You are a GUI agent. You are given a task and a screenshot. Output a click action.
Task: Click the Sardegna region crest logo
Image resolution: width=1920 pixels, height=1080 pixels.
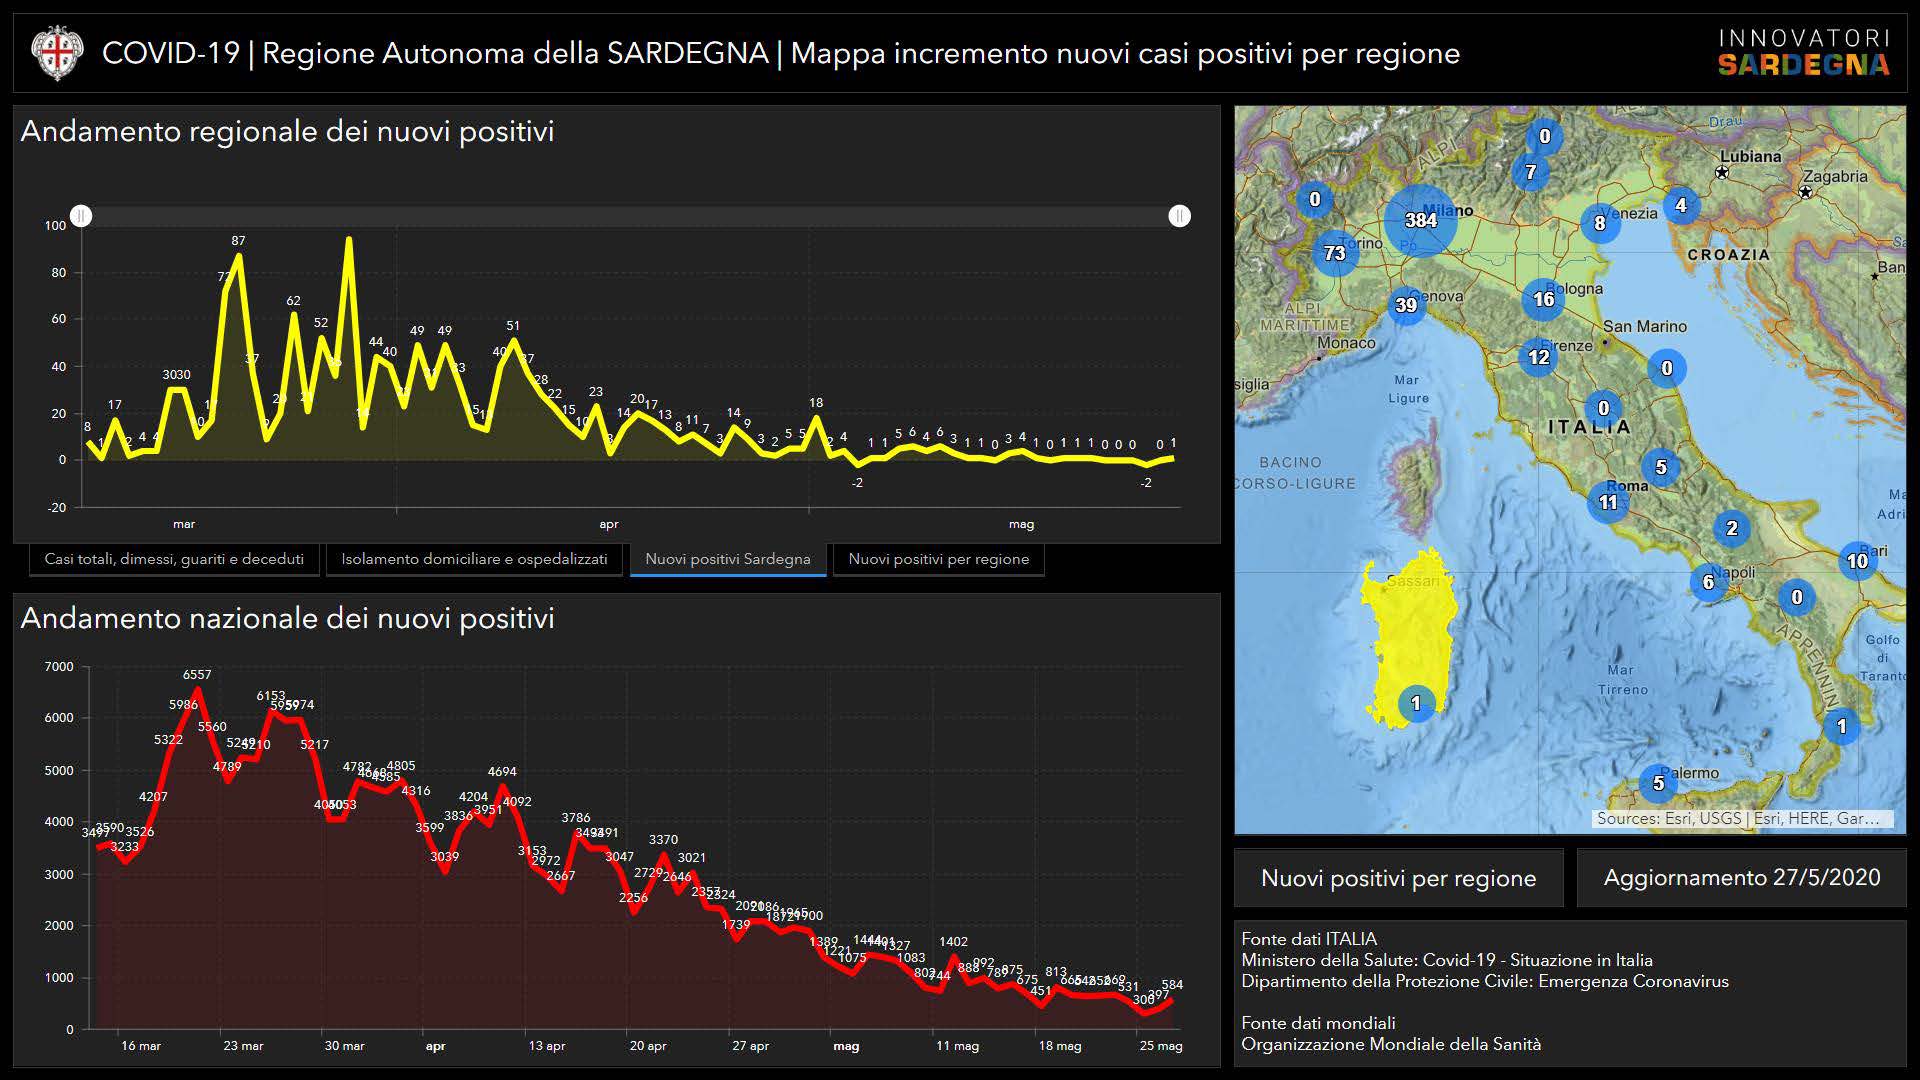tap(56, 53)
